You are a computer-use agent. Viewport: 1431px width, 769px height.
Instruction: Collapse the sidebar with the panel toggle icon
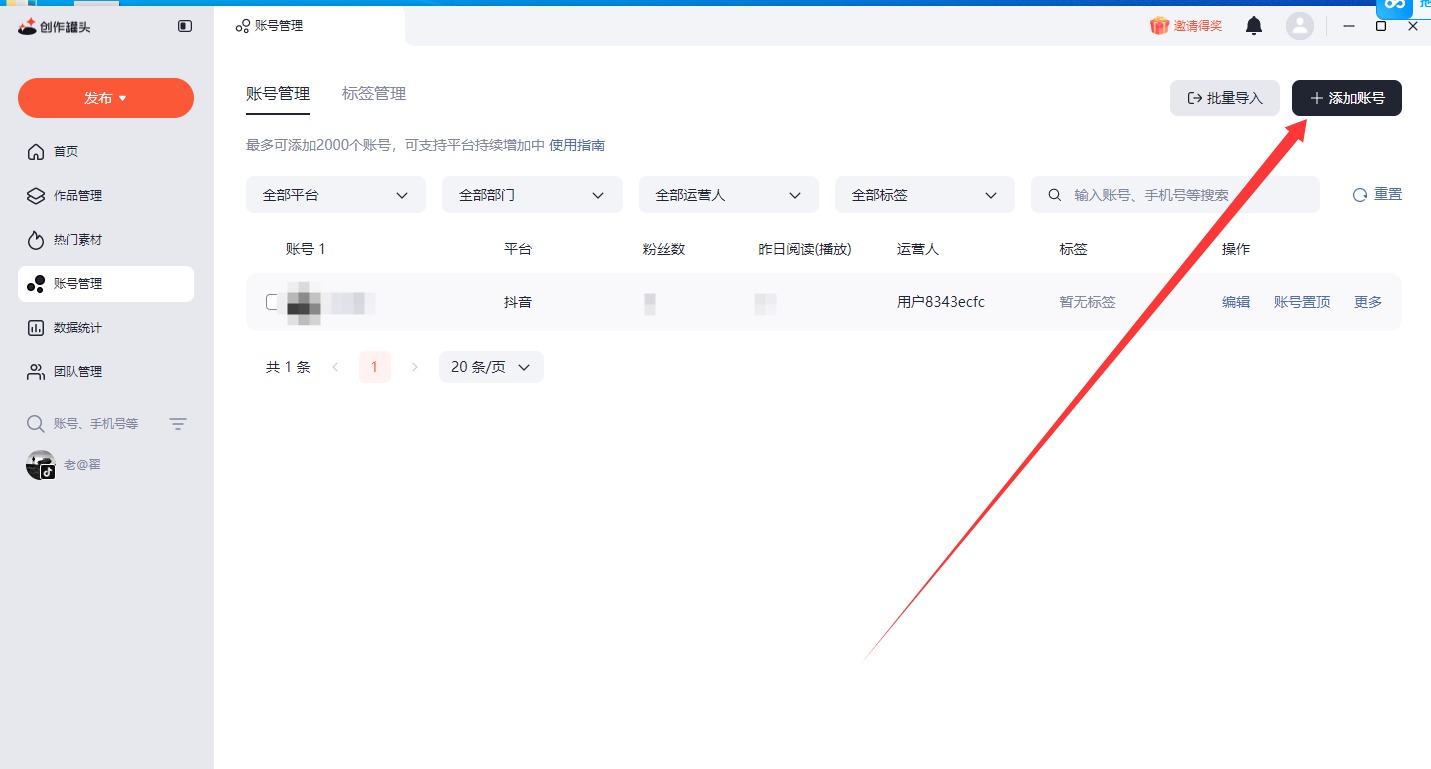pos(184,26)
